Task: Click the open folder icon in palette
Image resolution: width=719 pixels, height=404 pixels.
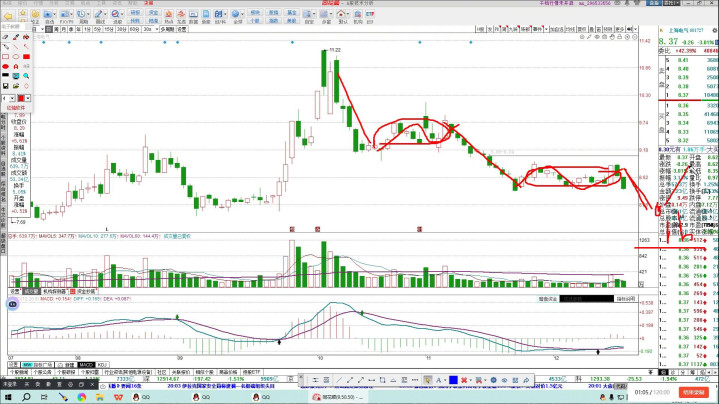Action: click(16, 86)
